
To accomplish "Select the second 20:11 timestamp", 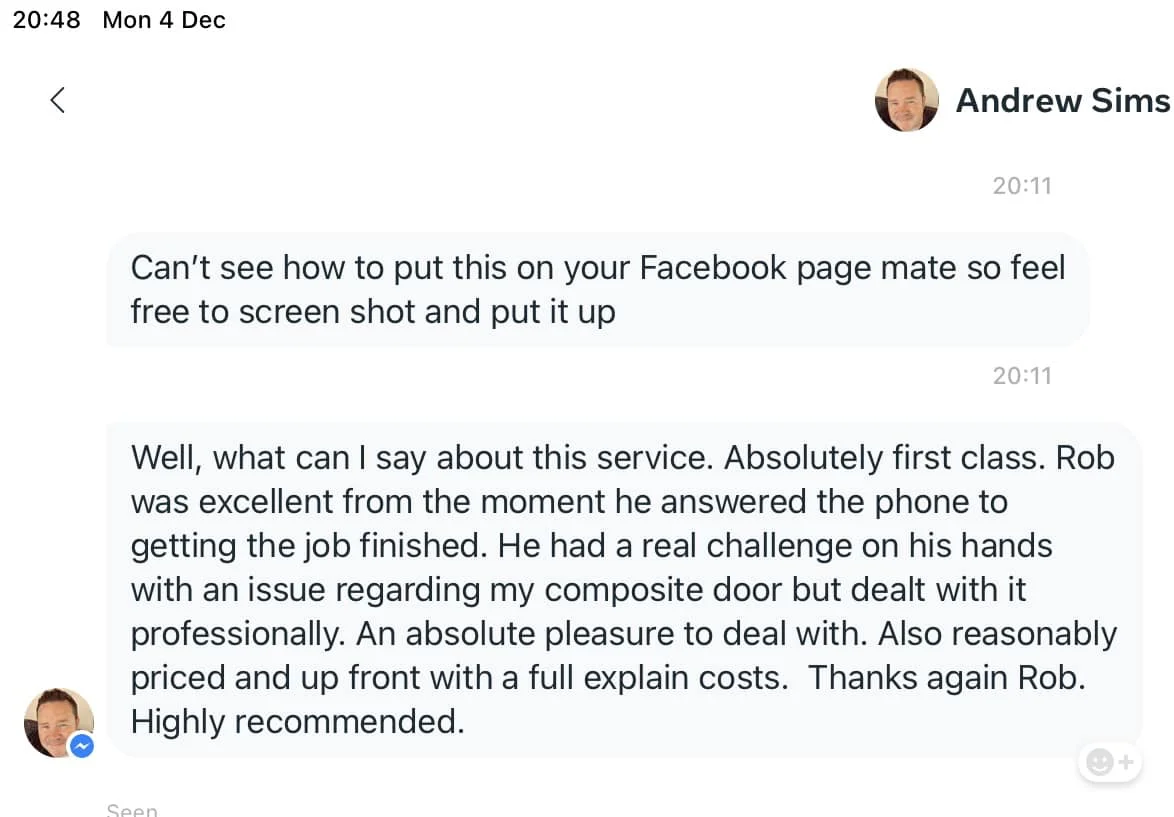I will coord(1022,375).
